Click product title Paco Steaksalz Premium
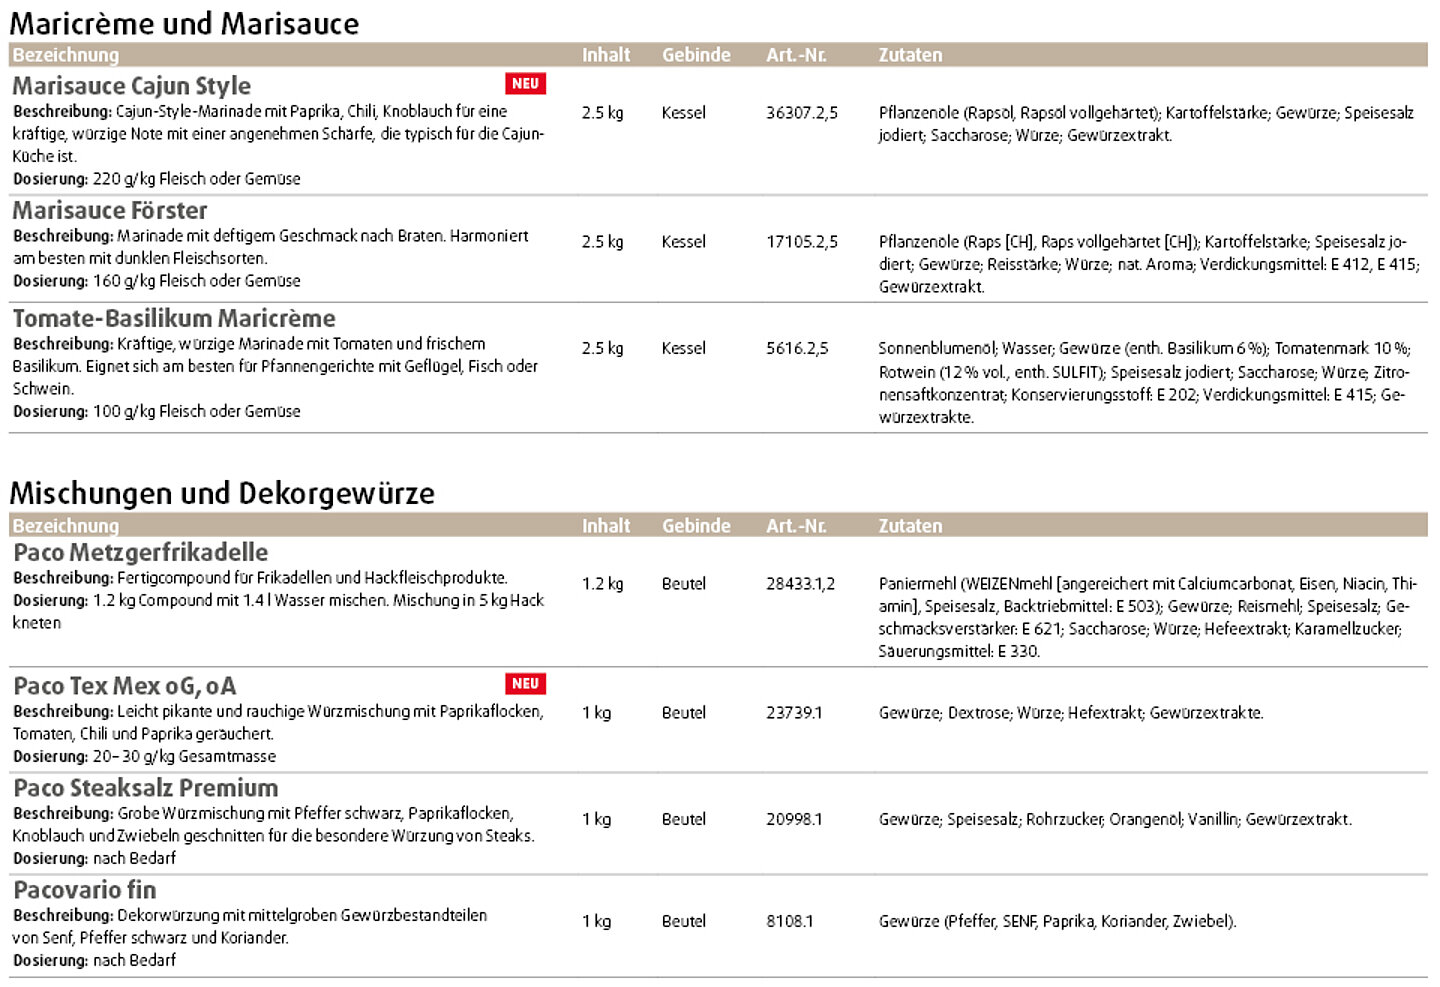 pyautogui.click(x=146, y=788)
